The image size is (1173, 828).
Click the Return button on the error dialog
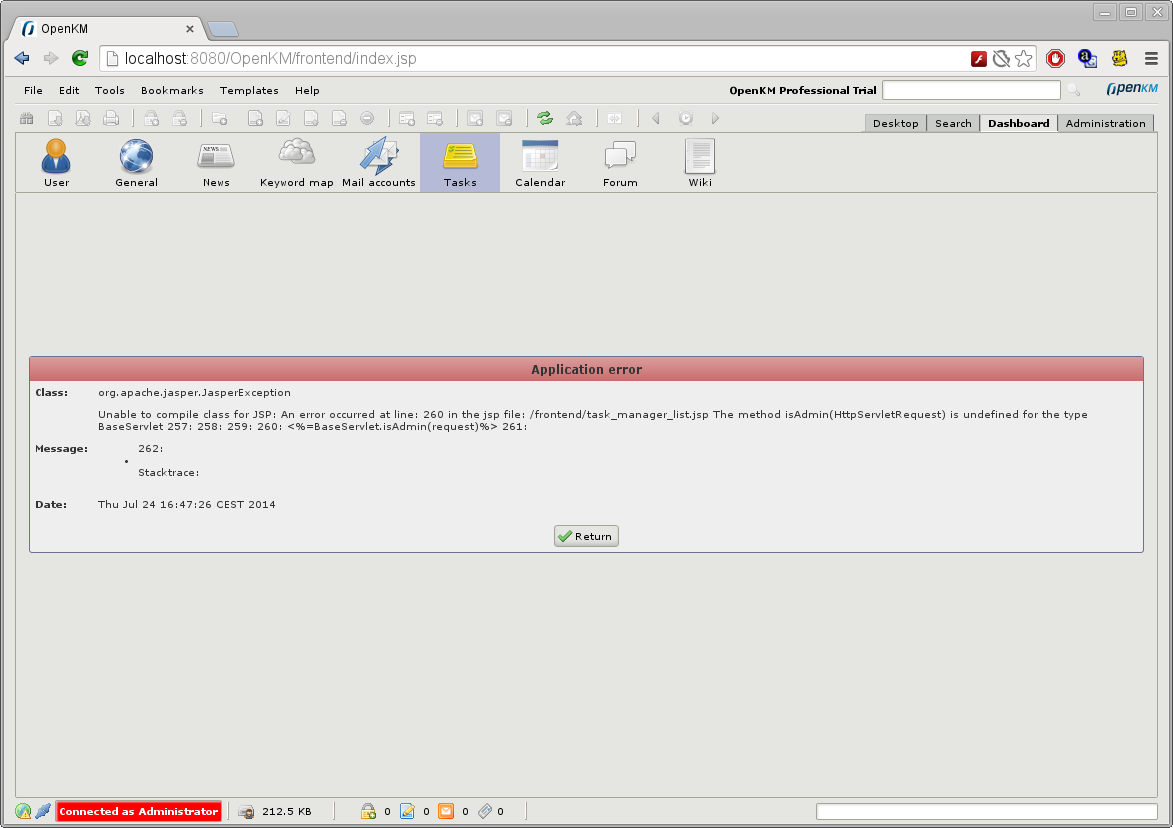click(586, 535)
